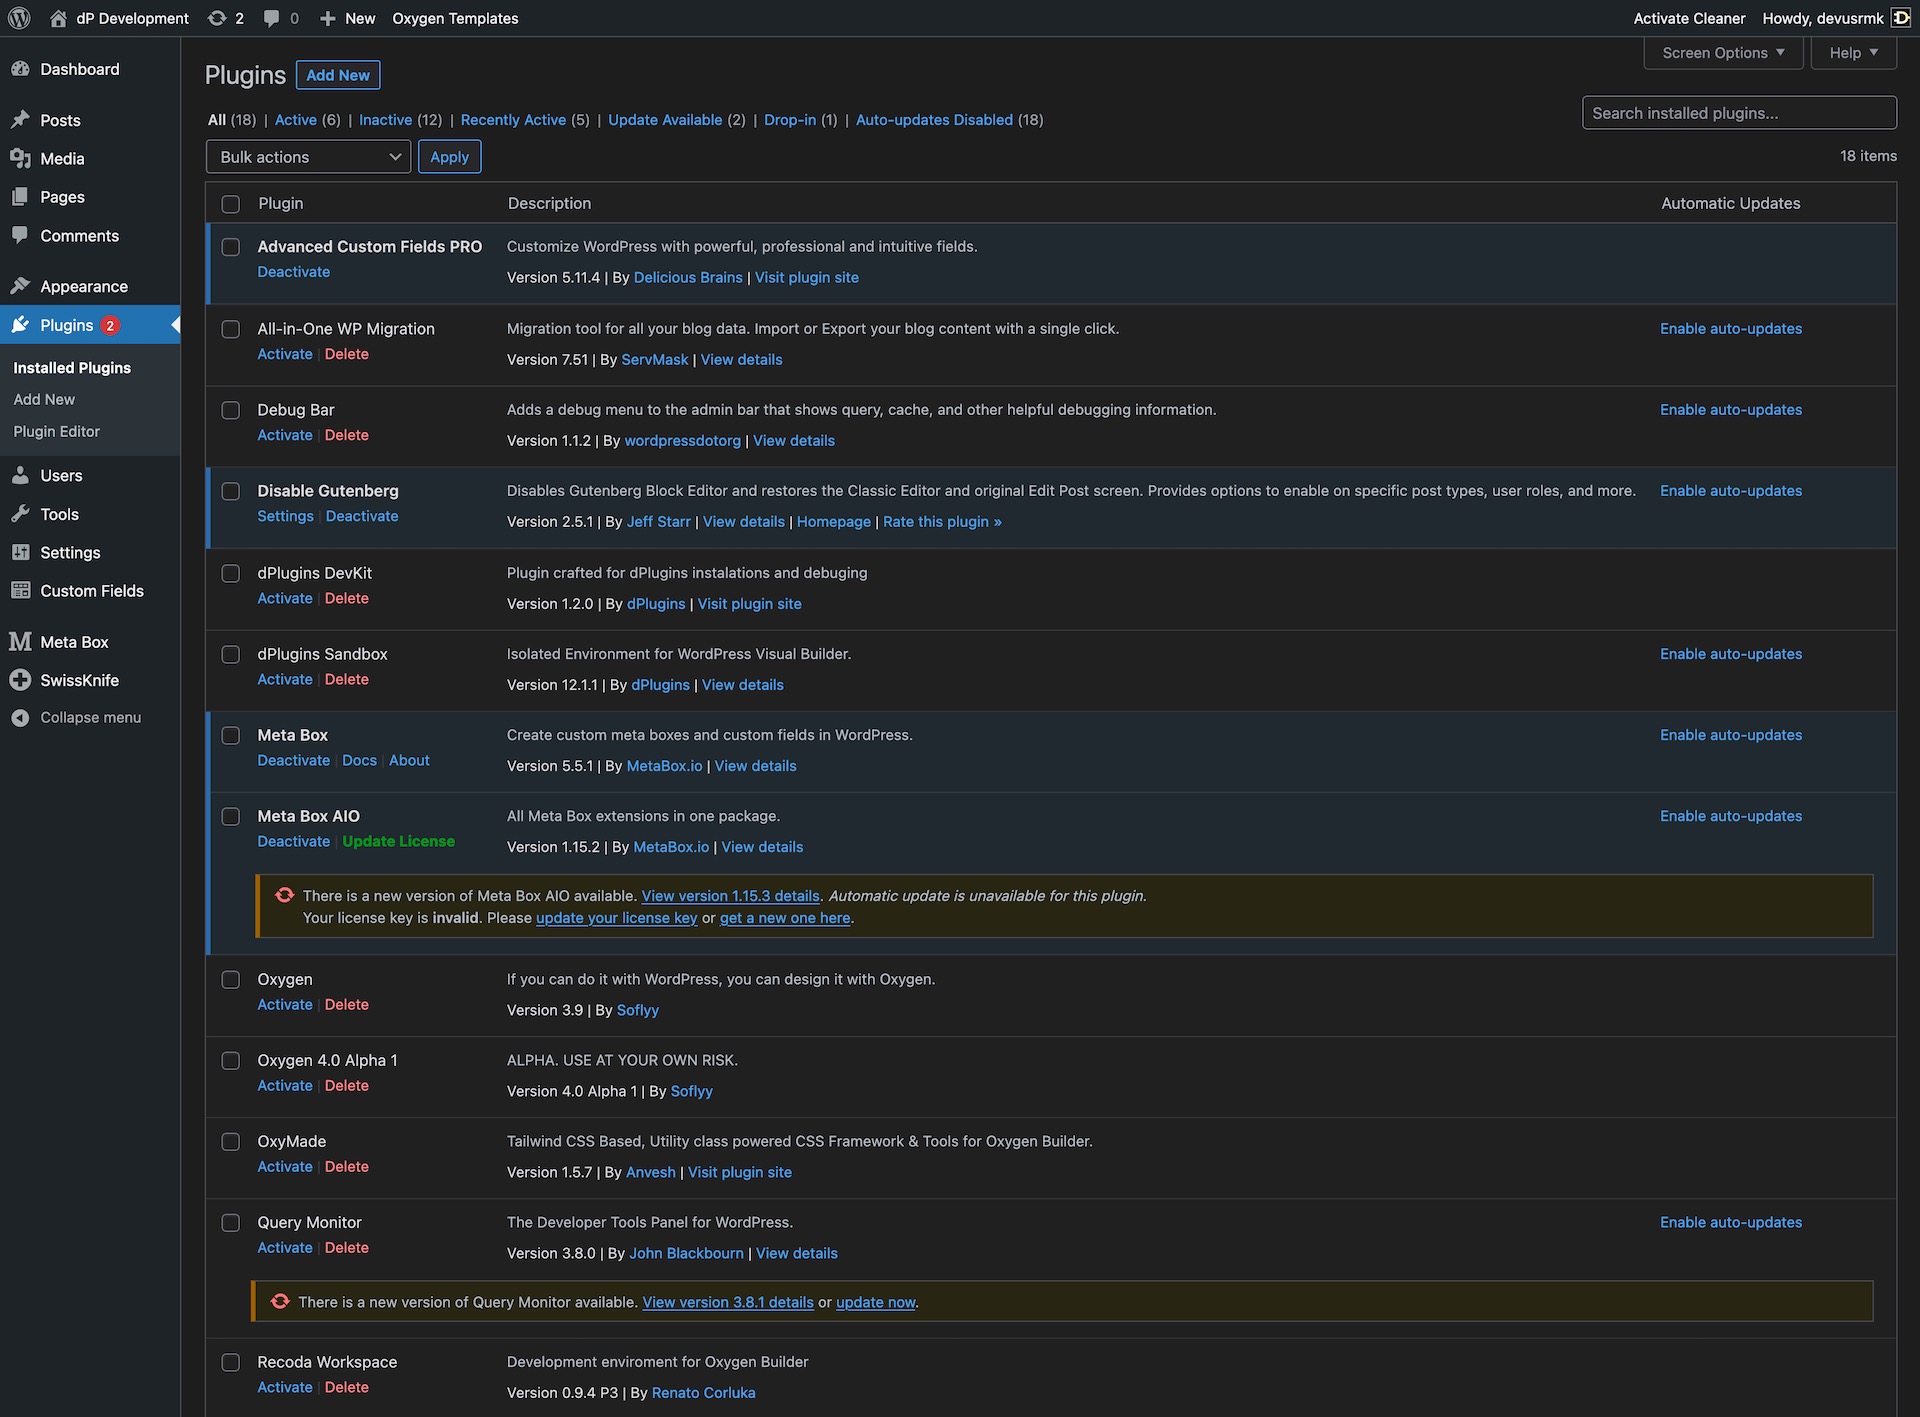Filter by Update Available plugins
Screen dimensions: 1920x1417
coord(664,120)
